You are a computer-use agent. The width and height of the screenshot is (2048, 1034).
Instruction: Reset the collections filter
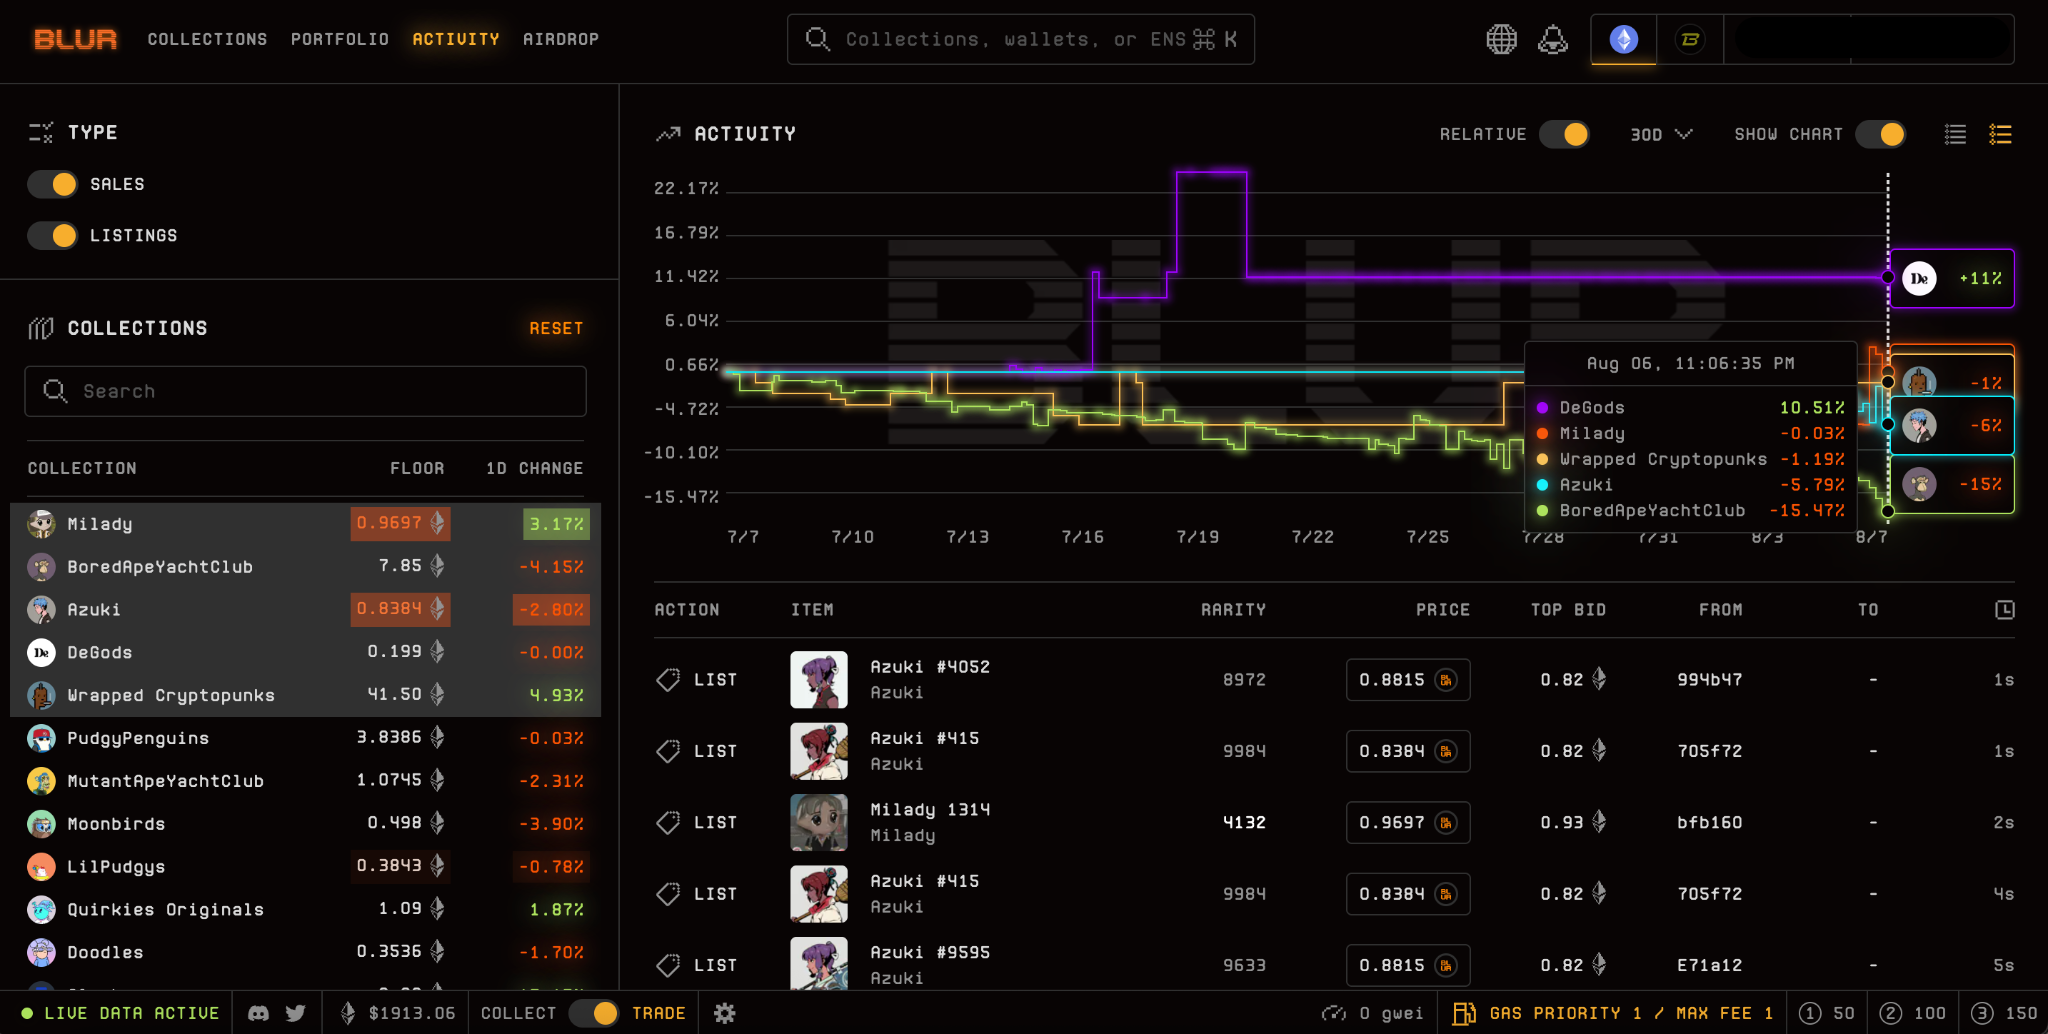click(x=556, y=328)
